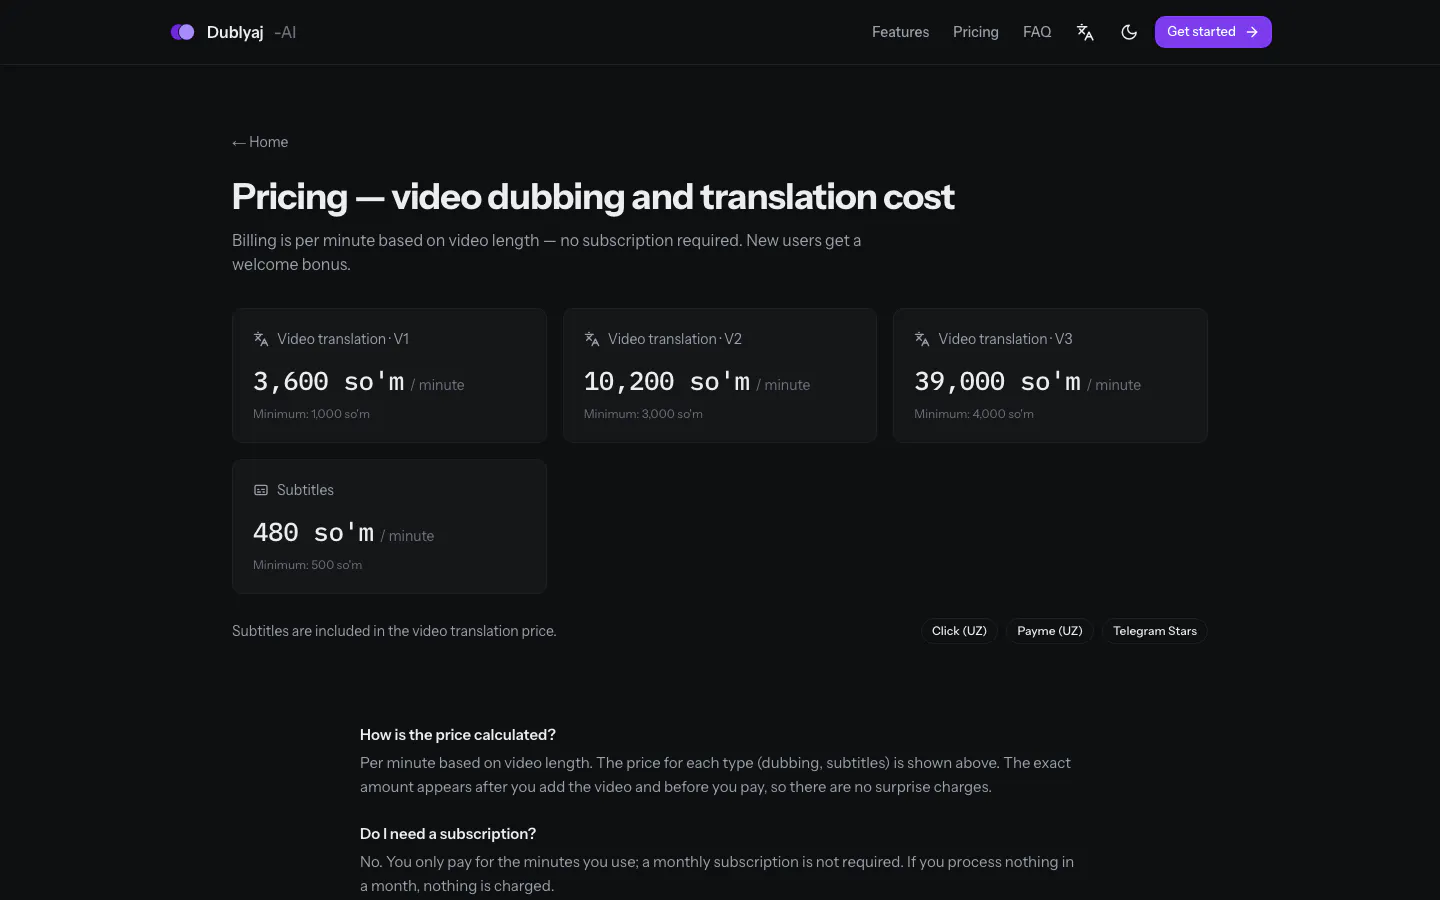Click the Get started button

pos(1213,32)
